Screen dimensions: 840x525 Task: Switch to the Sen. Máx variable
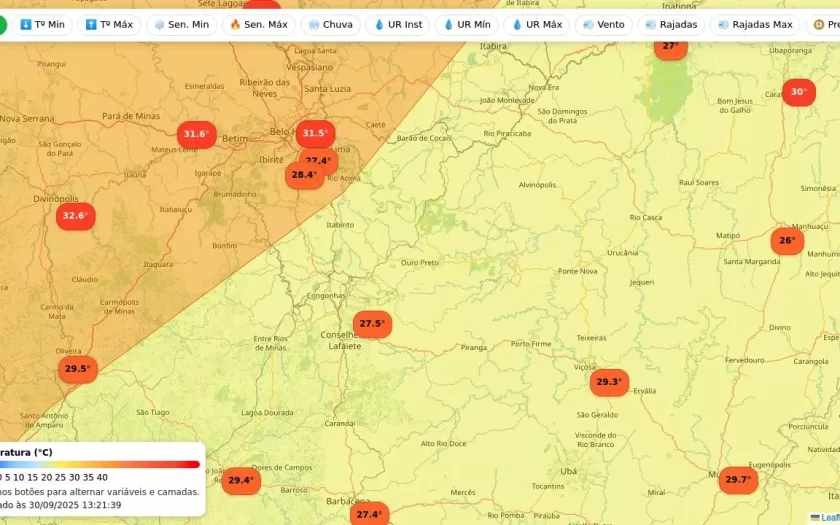tap(258, 24)
